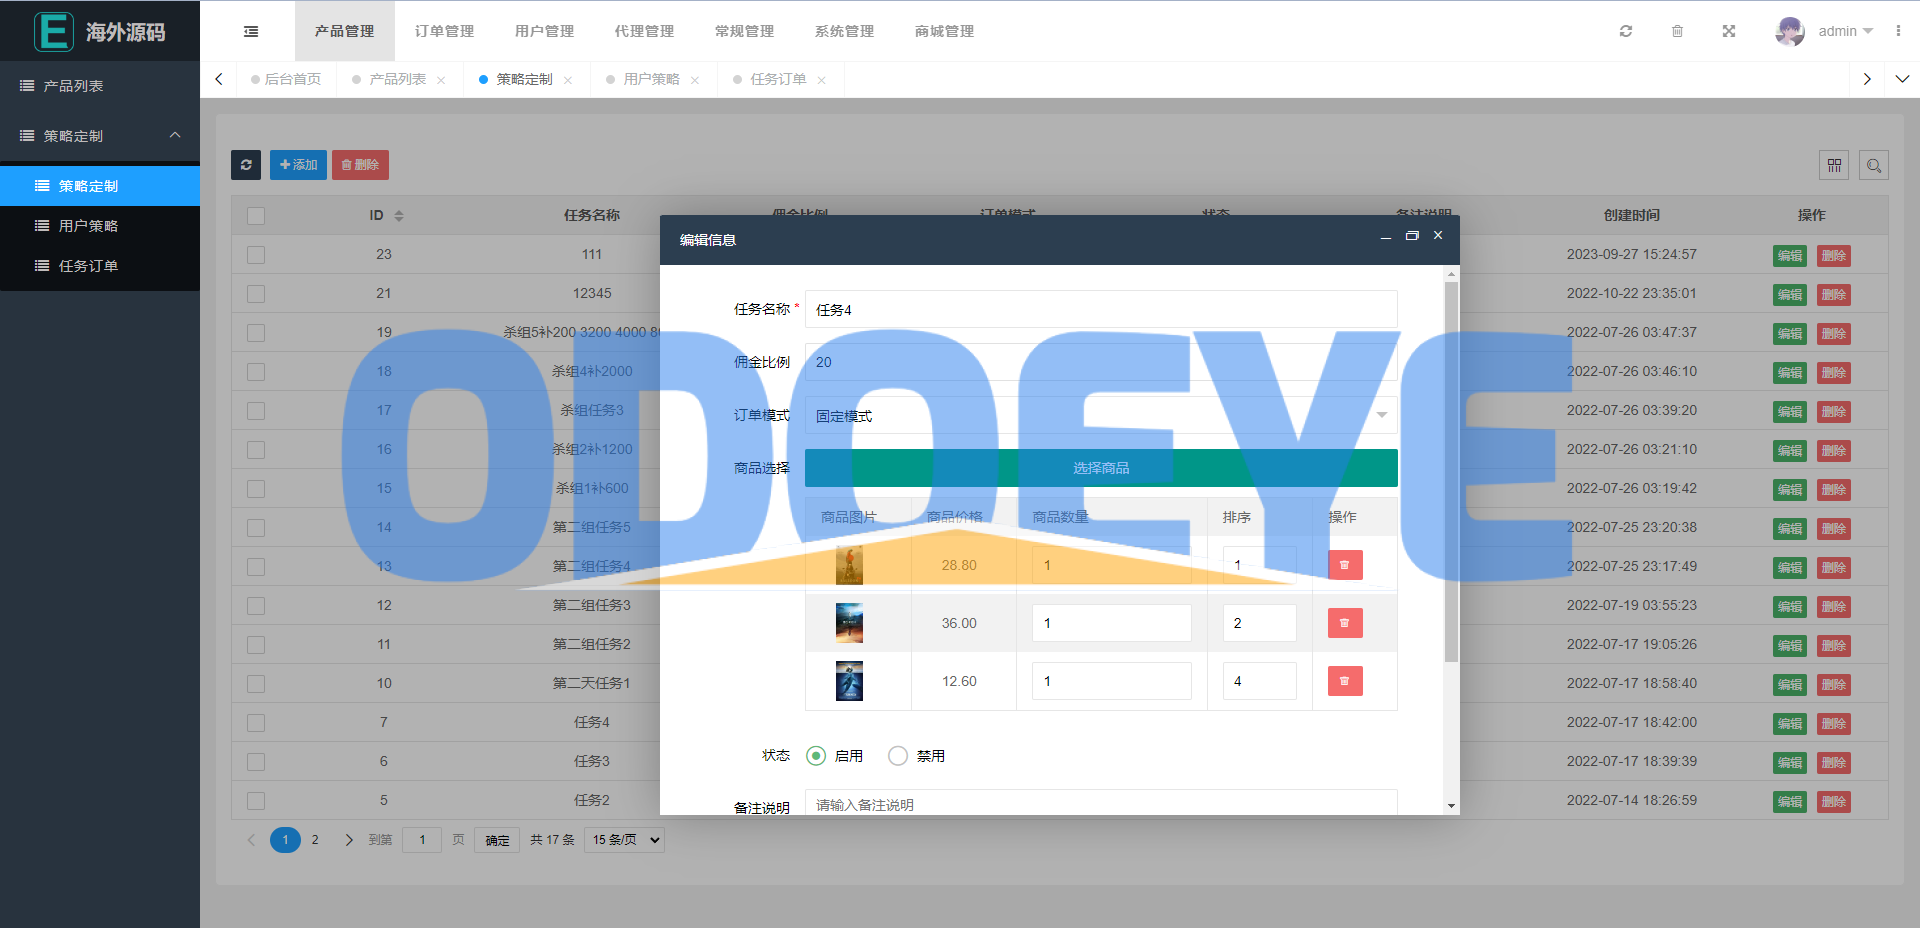This screenshot has width=1920, height=928.
Task: Open the table search magnifier icon
Action: coord(1874,165)
